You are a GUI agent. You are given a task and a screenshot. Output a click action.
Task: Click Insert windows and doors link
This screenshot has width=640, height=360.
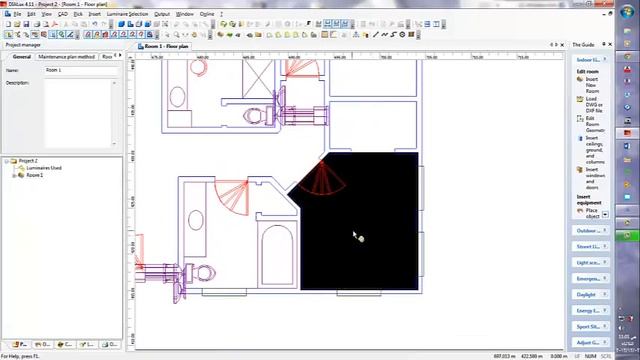coord(595,178)
